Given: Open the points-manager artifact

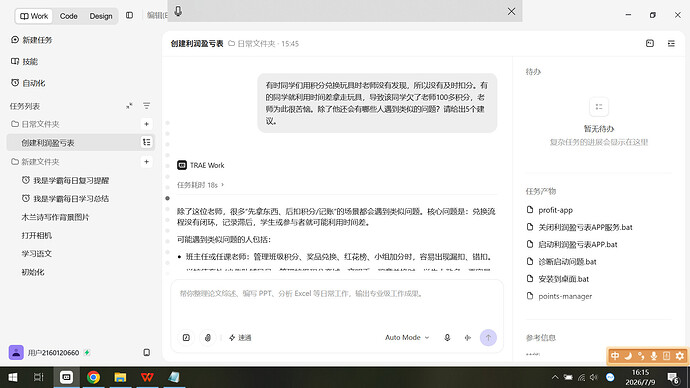Looking at the screenshot, I should (559, 296).
